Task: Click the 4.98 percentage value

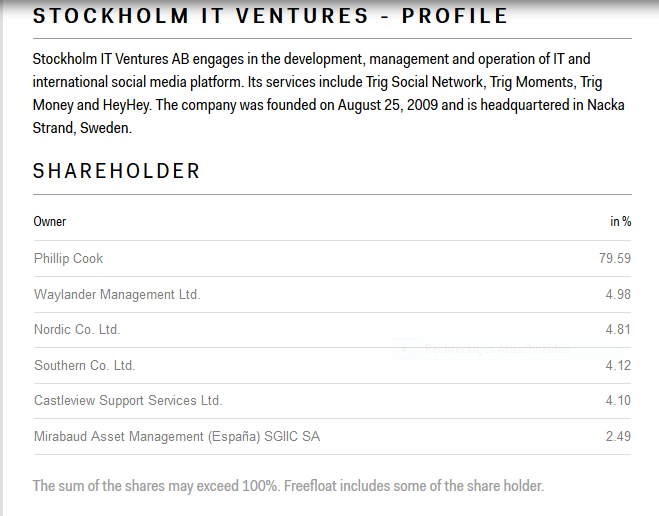Action: click(618, 294)
